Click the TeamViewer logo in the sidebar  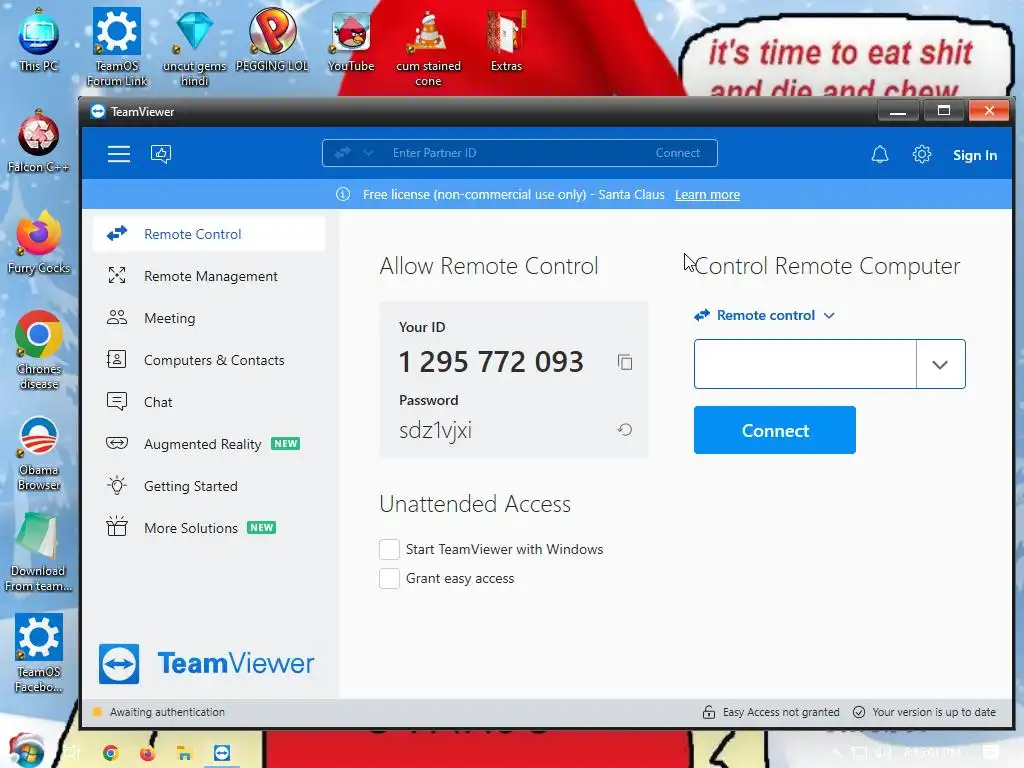pyautogui.click(x=119, y=664)
